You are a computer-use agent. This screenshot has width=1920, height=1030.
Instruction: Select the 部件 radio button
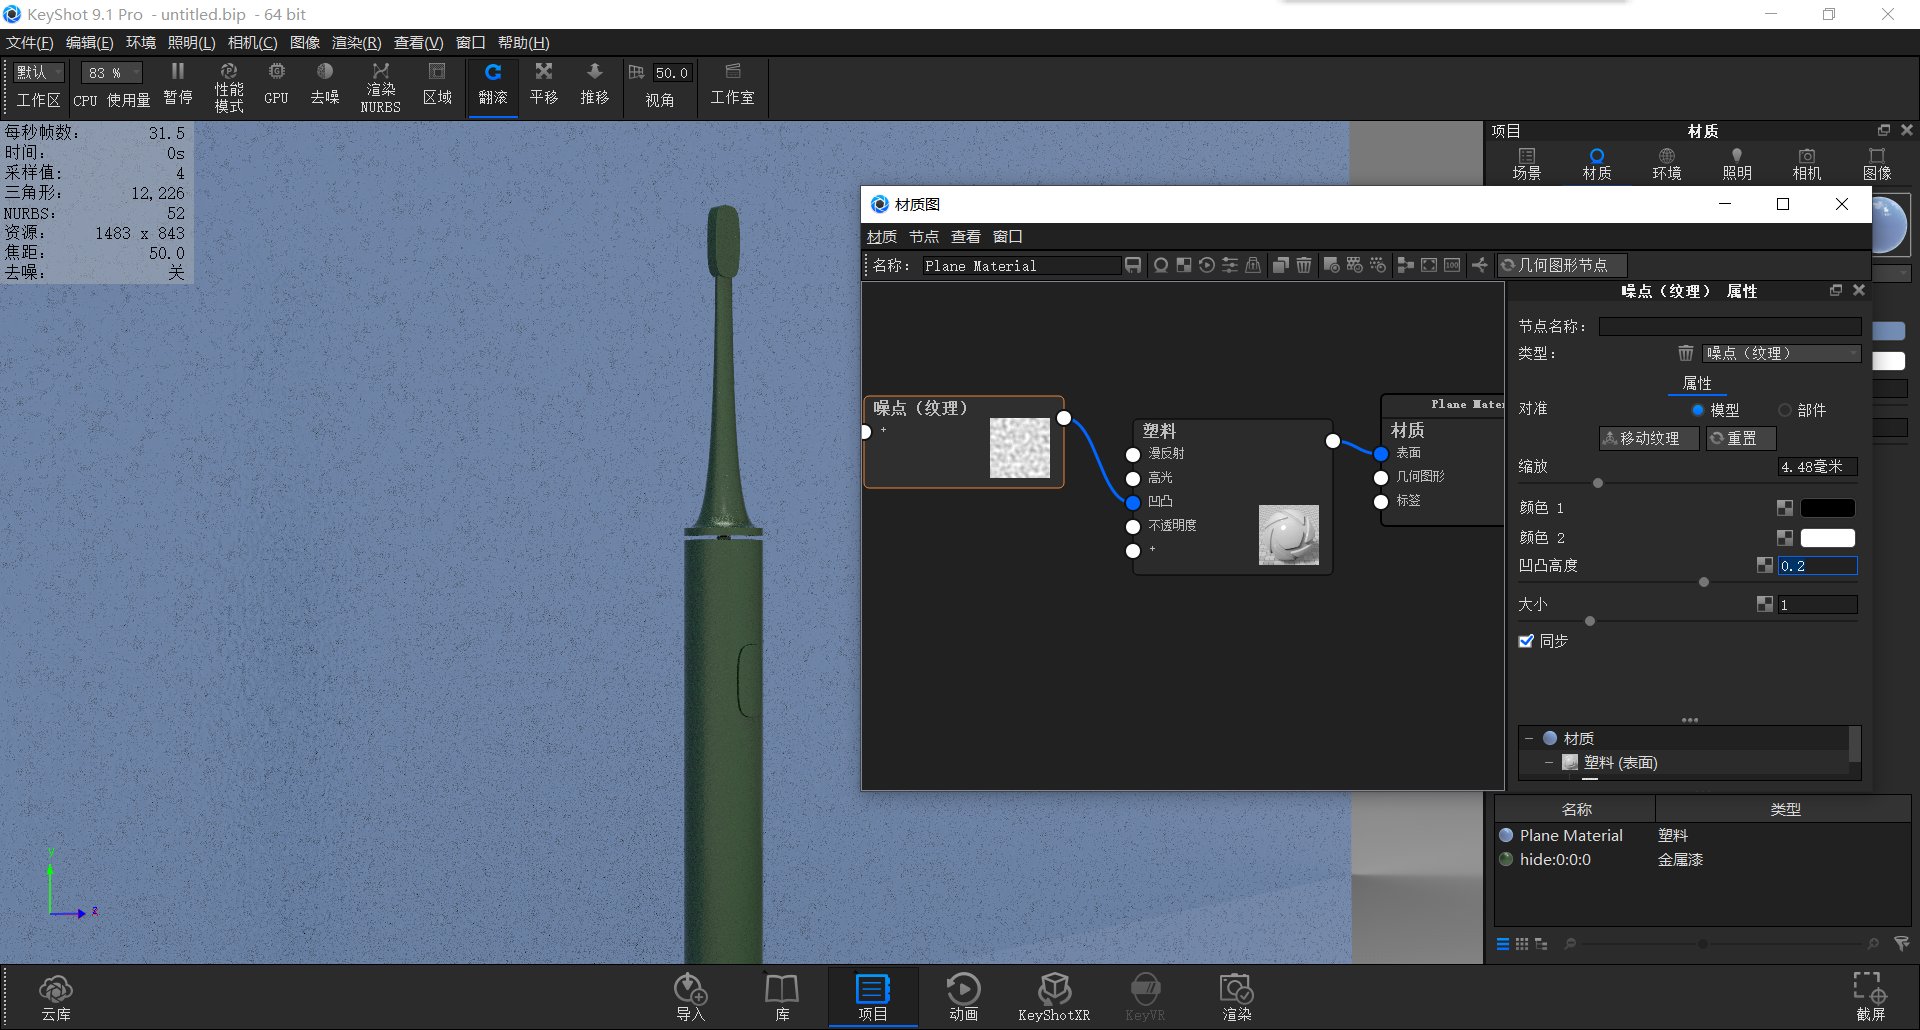click(1784, 410)
